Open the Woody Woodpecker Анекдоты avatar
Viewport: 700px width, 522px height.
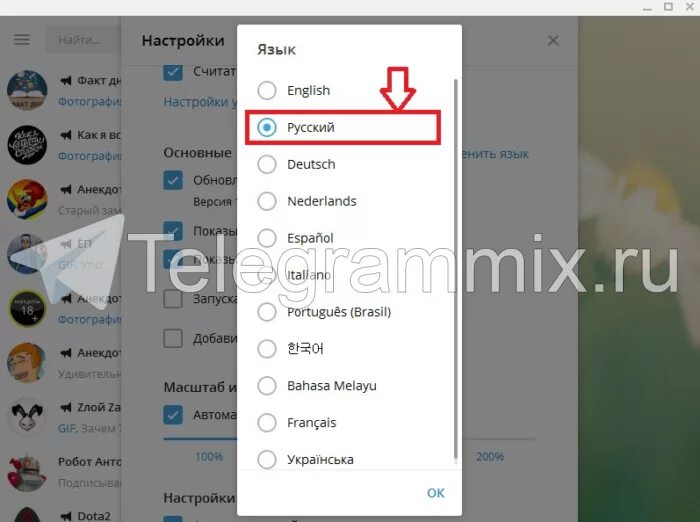27,199
